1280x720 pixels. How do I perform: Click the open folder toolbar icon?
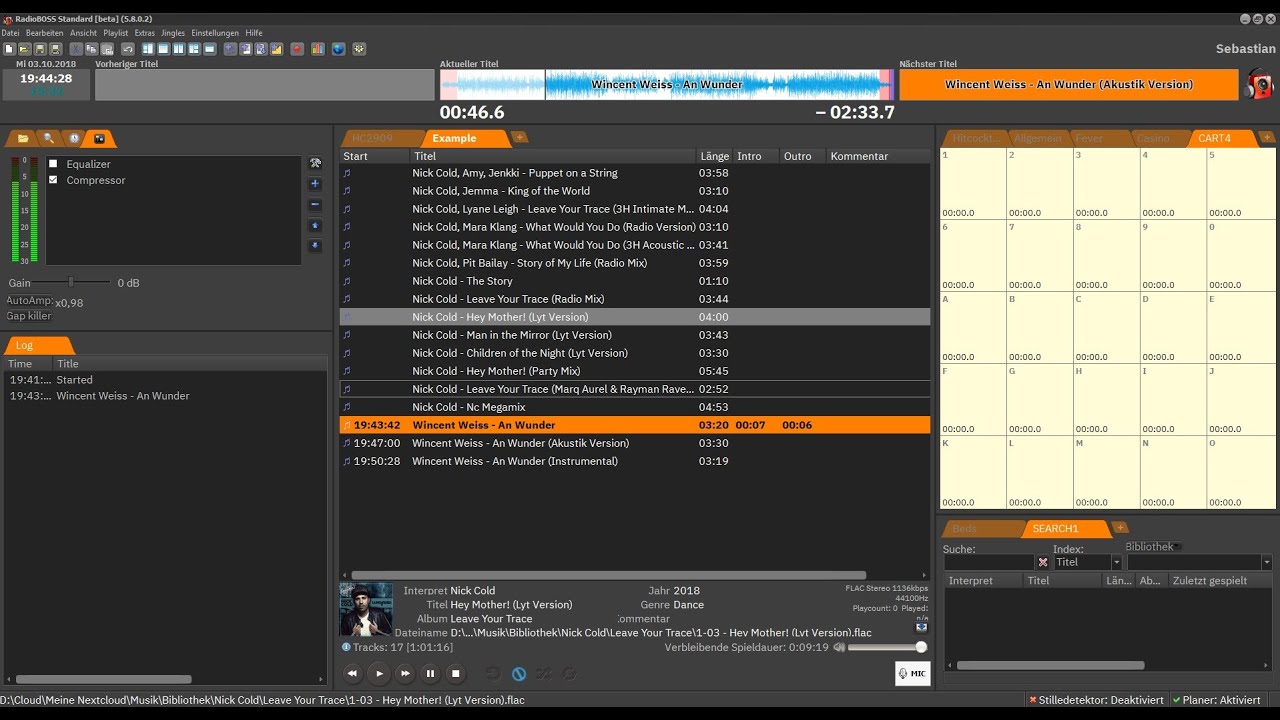24,49
